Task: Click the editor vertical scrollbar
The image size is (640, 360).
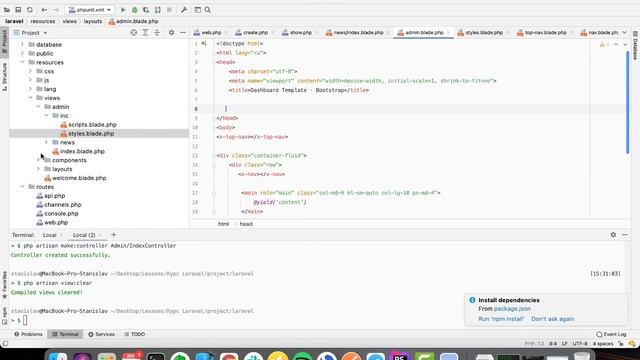Action: pos(628,102)
